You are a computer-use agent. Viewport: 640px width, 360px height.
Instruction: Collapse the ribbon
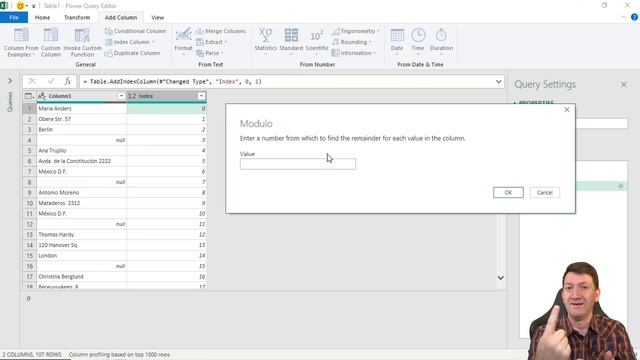point(623,17)
